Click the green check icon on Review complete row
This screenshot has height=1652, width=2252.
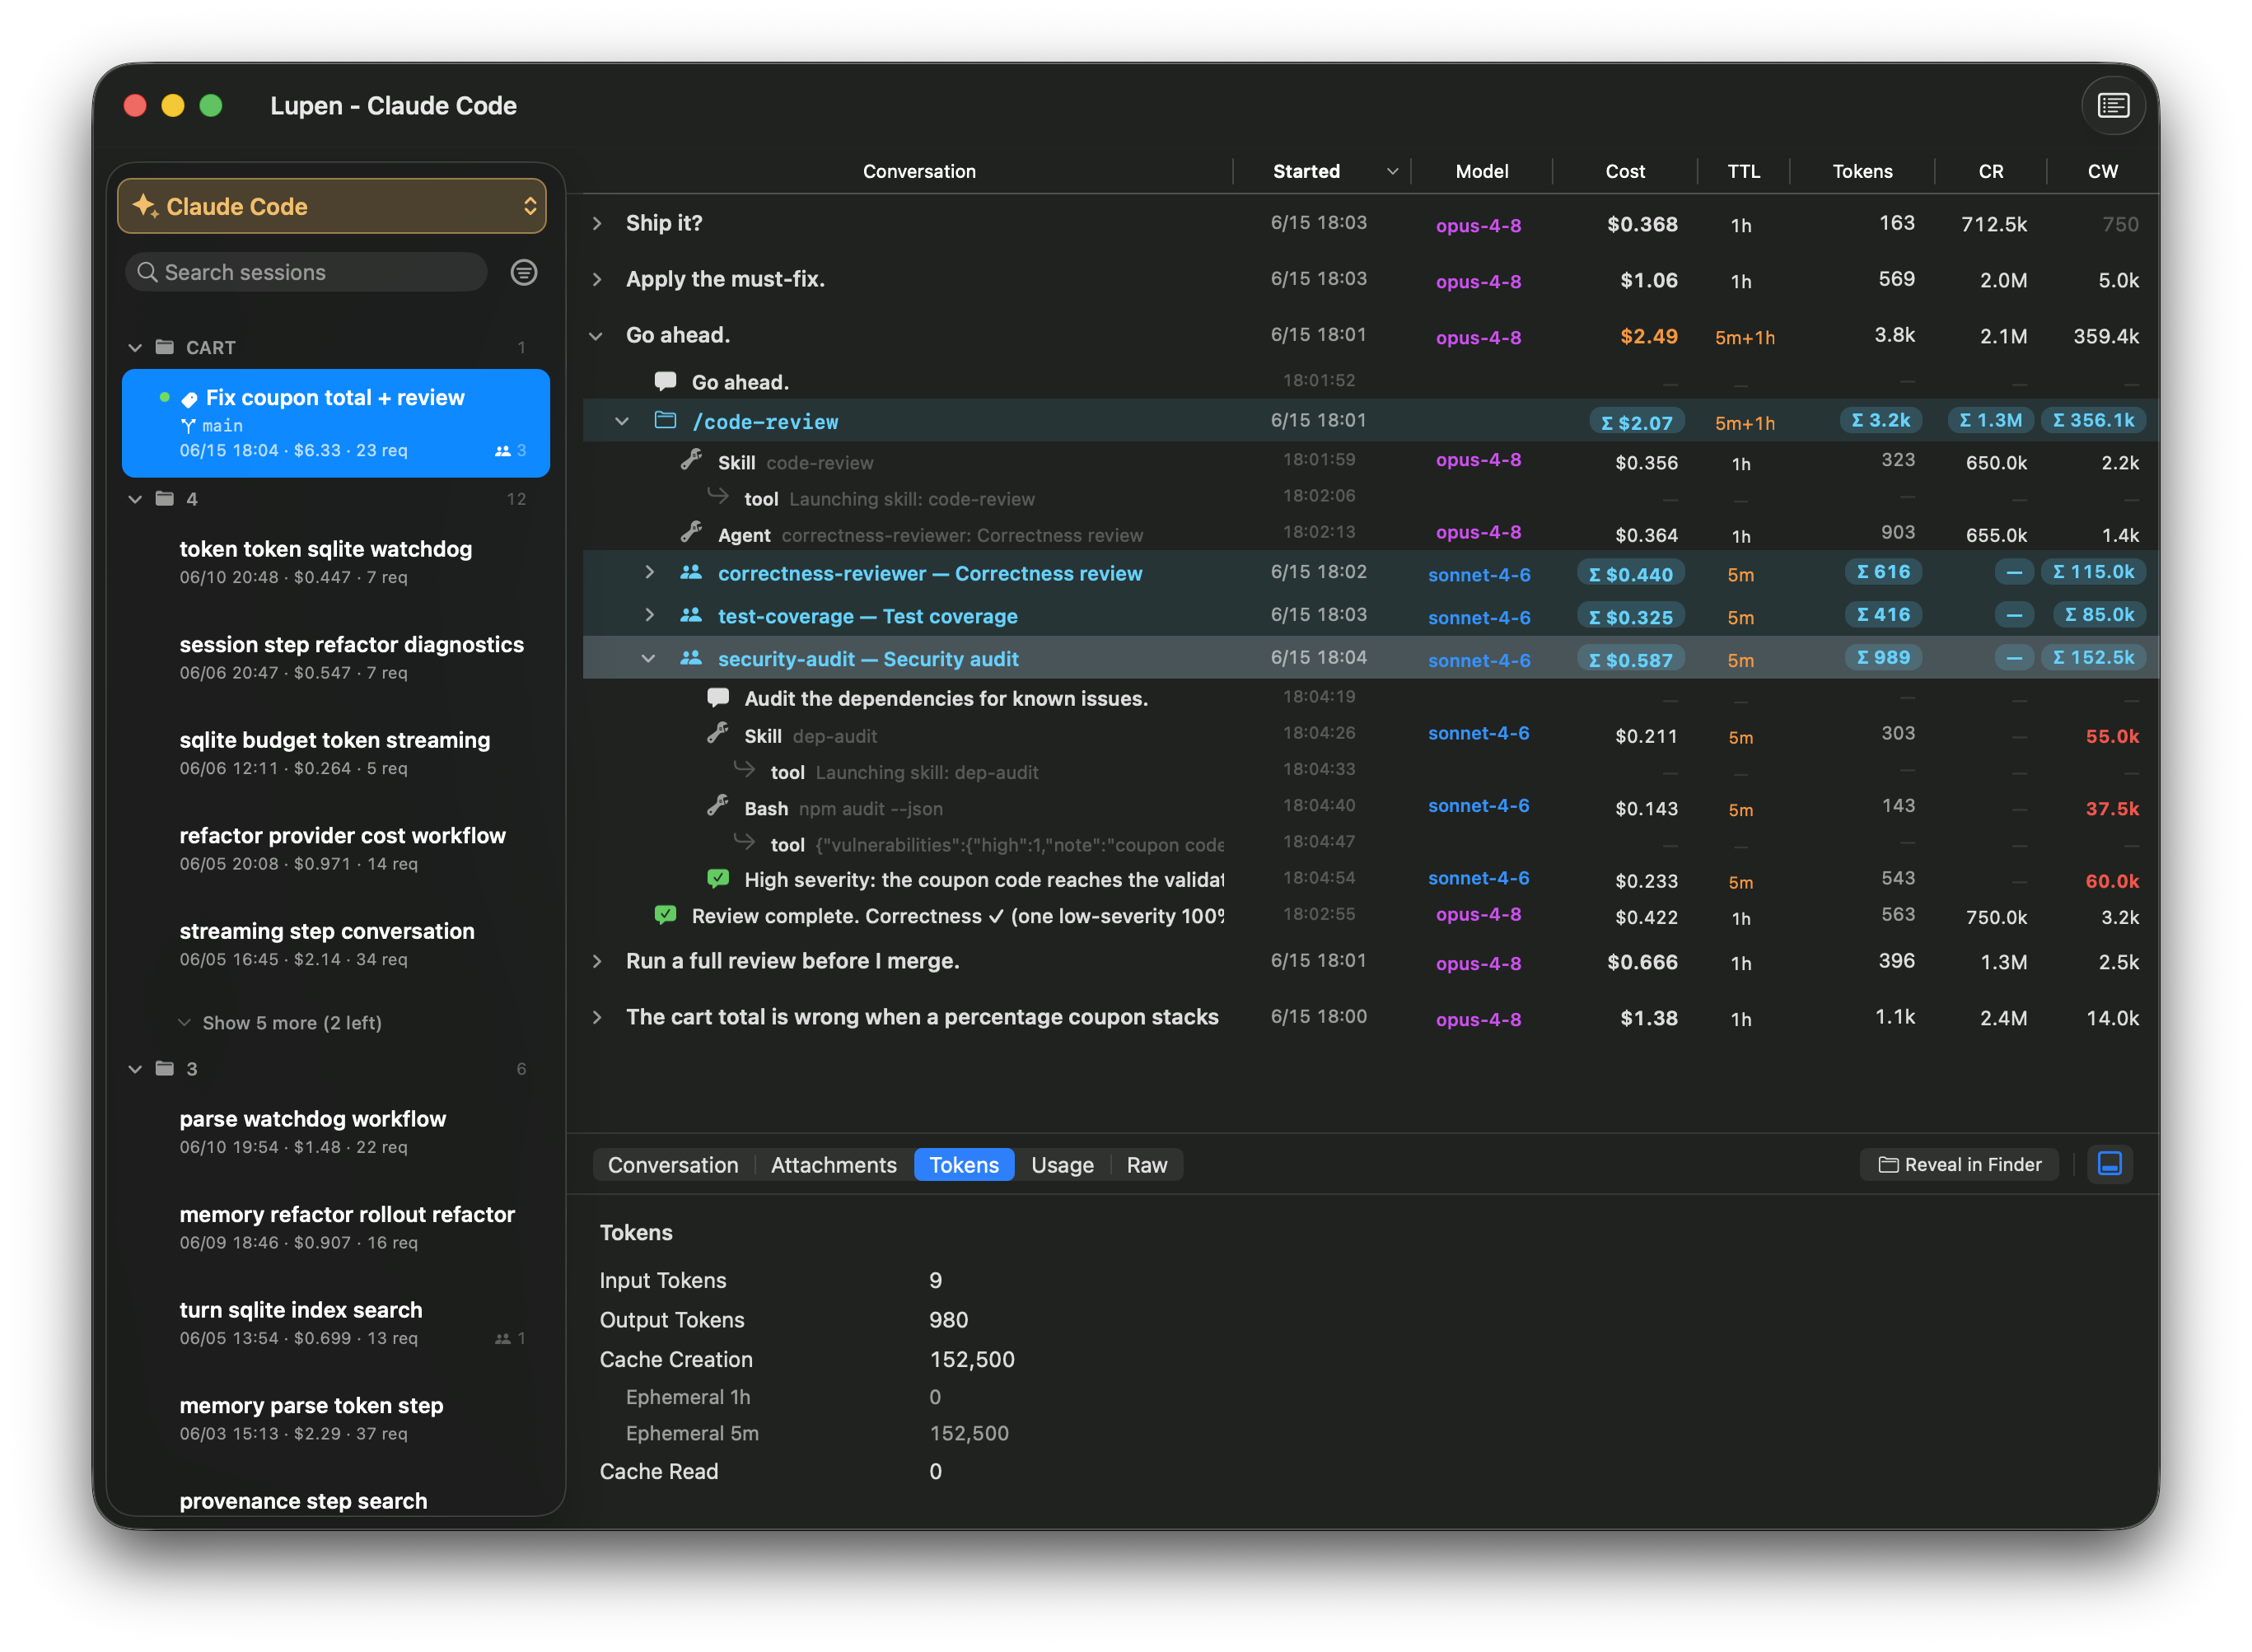click(x=665, y=915)
